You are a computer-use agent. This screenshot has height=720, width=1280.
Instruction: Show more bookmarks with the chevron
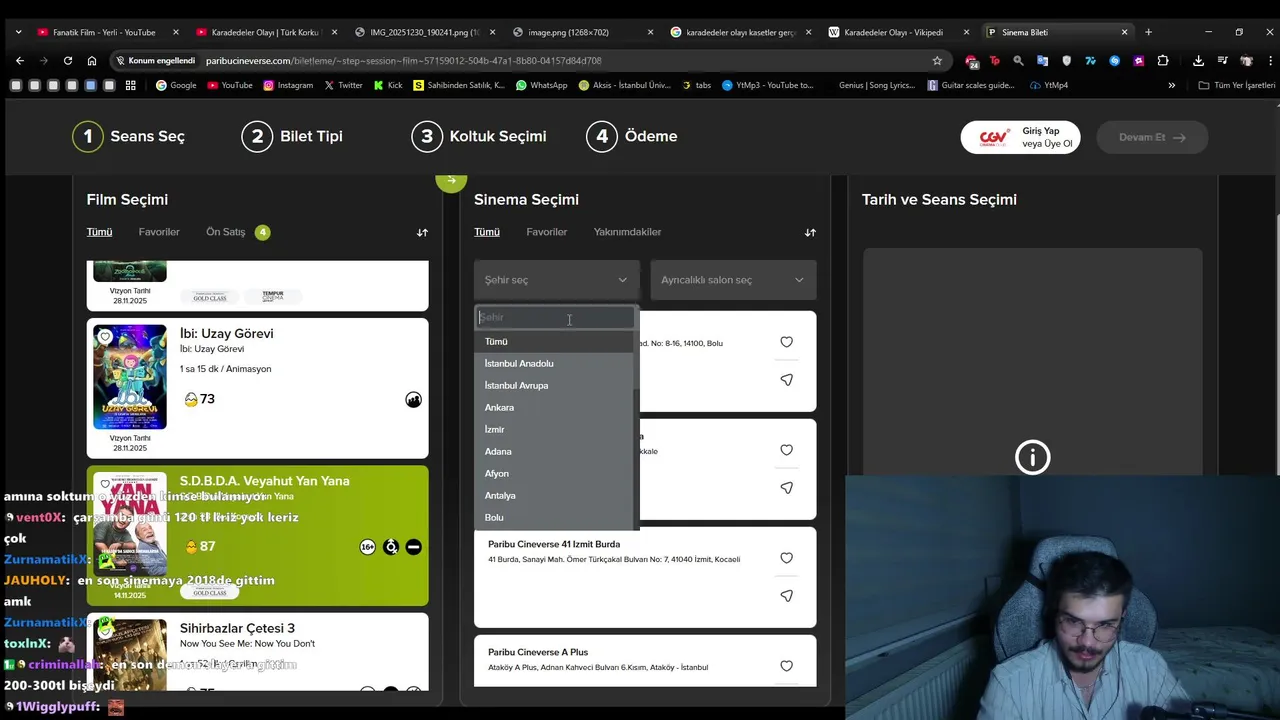1172,85
